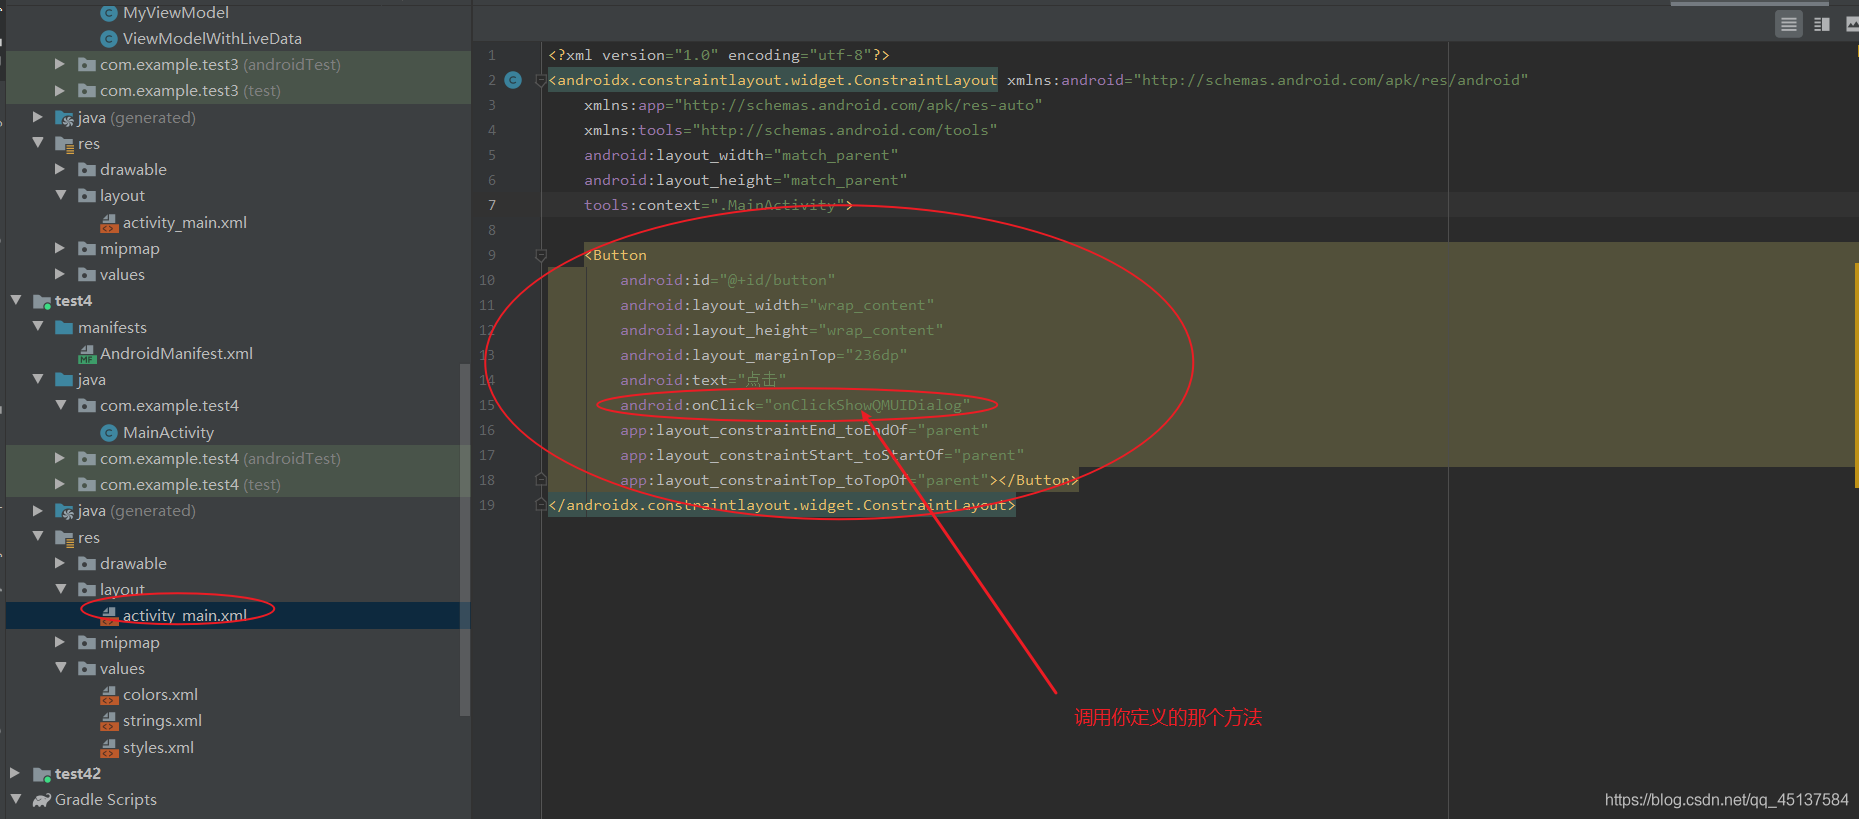This screenshot has width=1859, height=819.
Task: Open the MainActivity class file
Action: coord(168,432)
